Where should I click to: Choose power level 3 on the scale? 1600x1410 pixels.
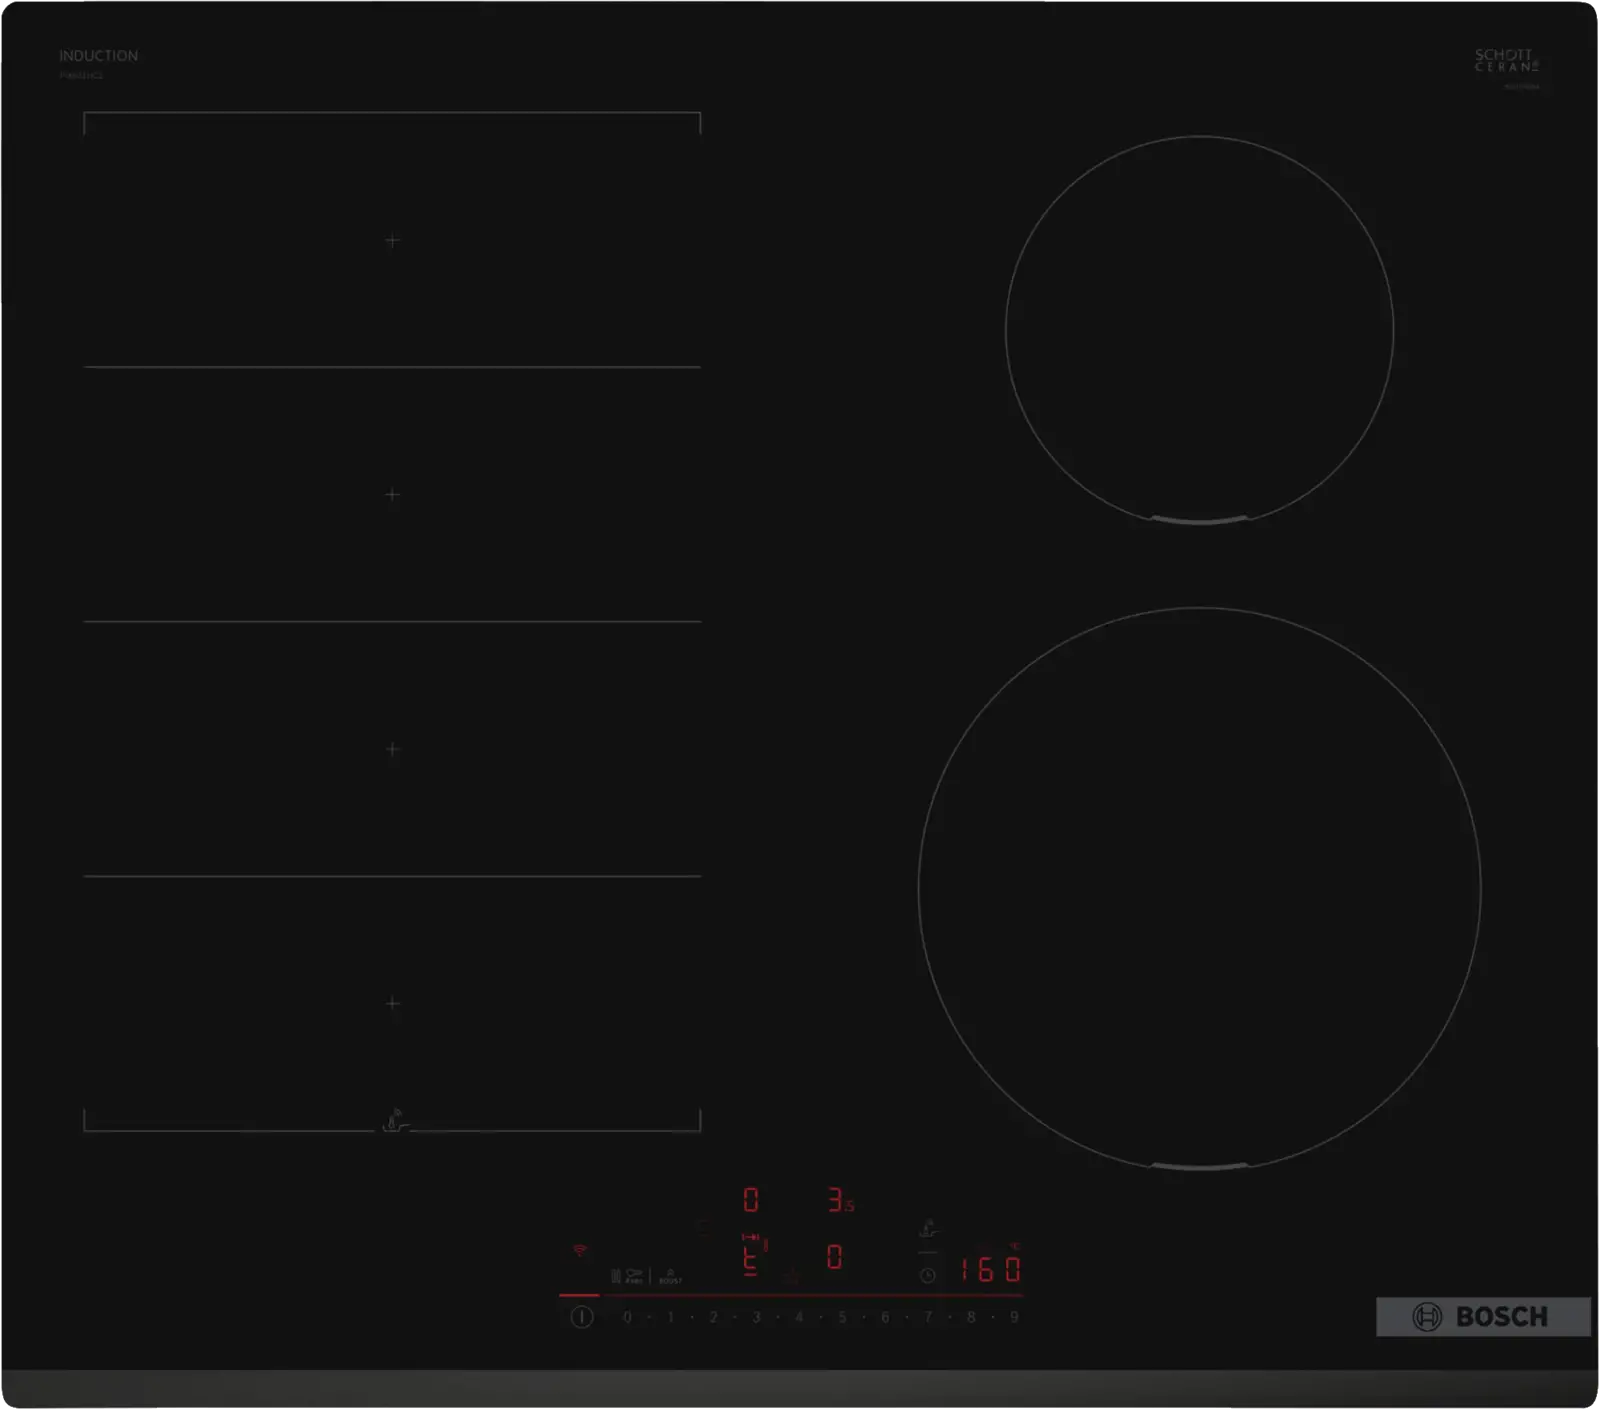click(756, 1317)
